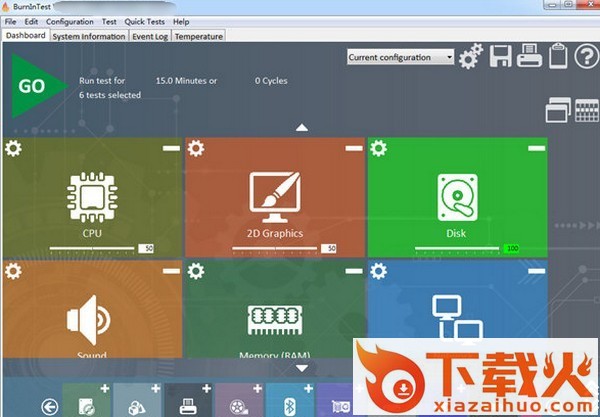Image resolution: width=600 pixels, height=417 pixels.
Task: Adjust the 2D Graphics duty cycle slider
Action: (274, 248)
